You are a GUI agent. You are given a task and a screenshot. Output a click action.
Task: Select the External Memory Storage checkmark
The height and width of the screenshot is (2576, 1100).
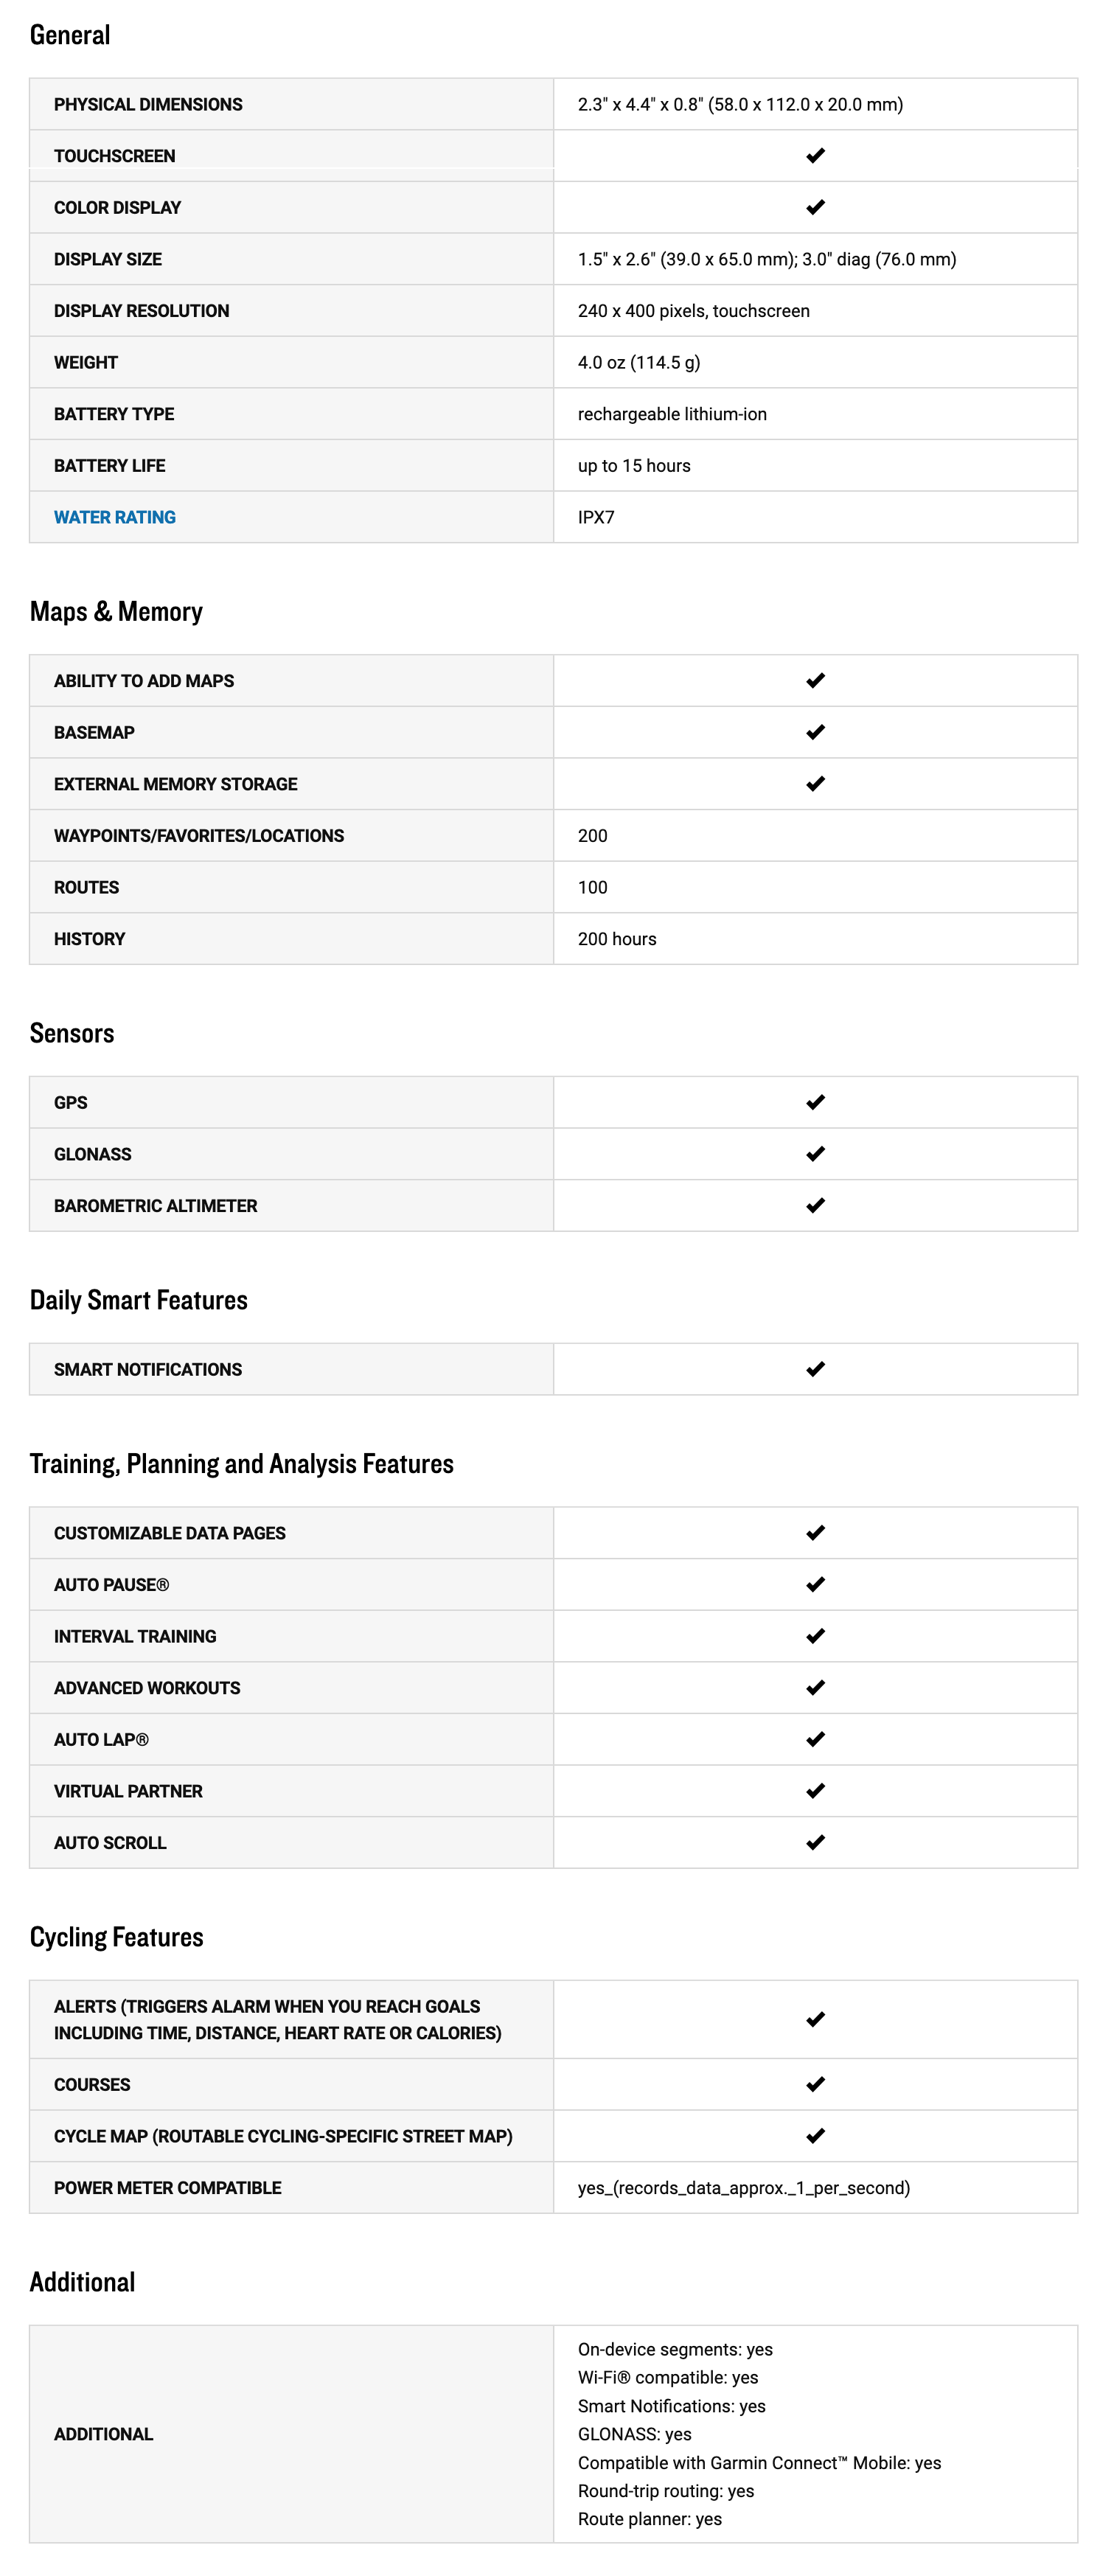[x=815, y=784]
